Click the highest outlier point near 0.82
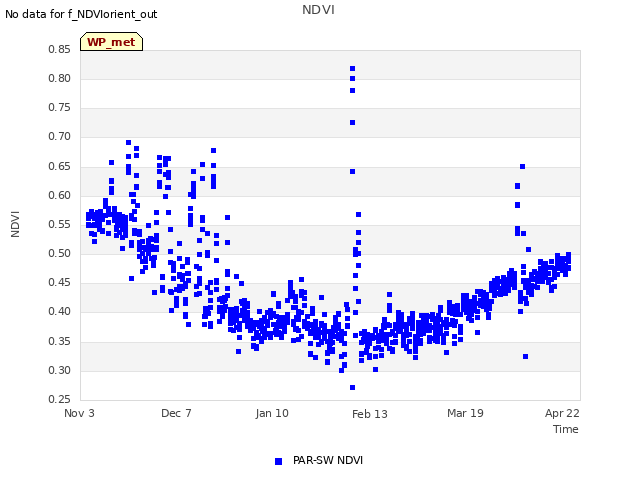Image resolution: width=640 pixels, height=480 pixels. (353, 69)
